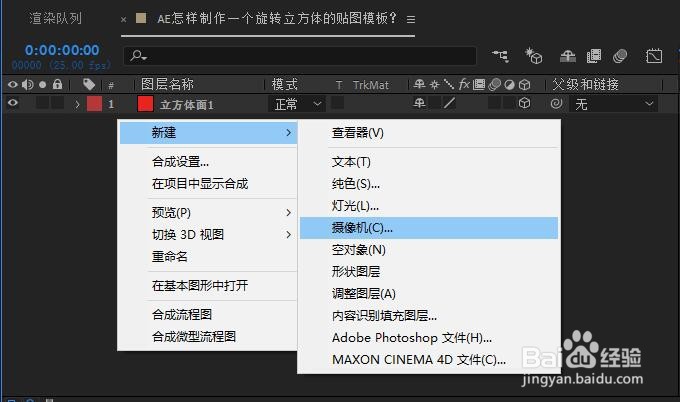Click red label color swatch for layer 1
This screenshot has width=680, height=402.
95,104
